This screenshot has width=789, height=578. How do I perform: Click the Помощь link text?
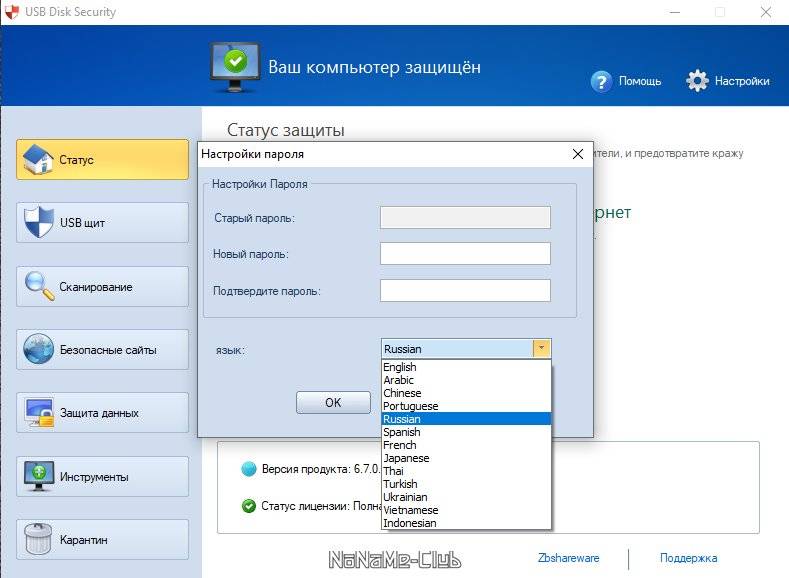click(x=640, y=81)
